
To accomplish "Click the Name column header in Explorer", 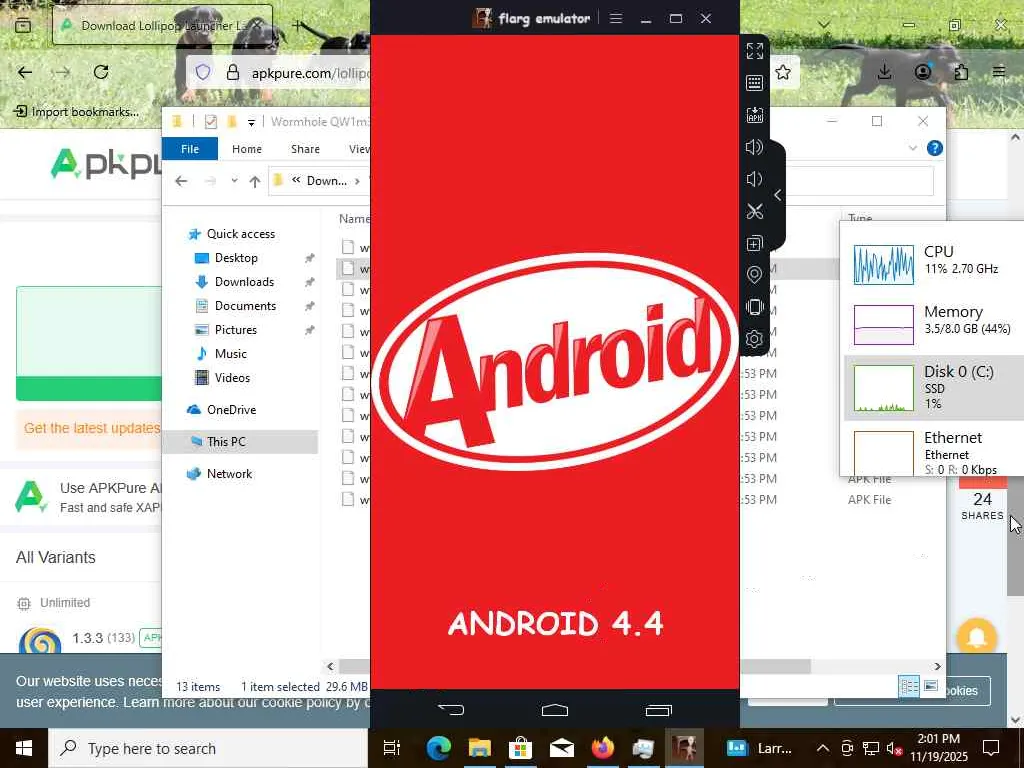I will point(354,219).
